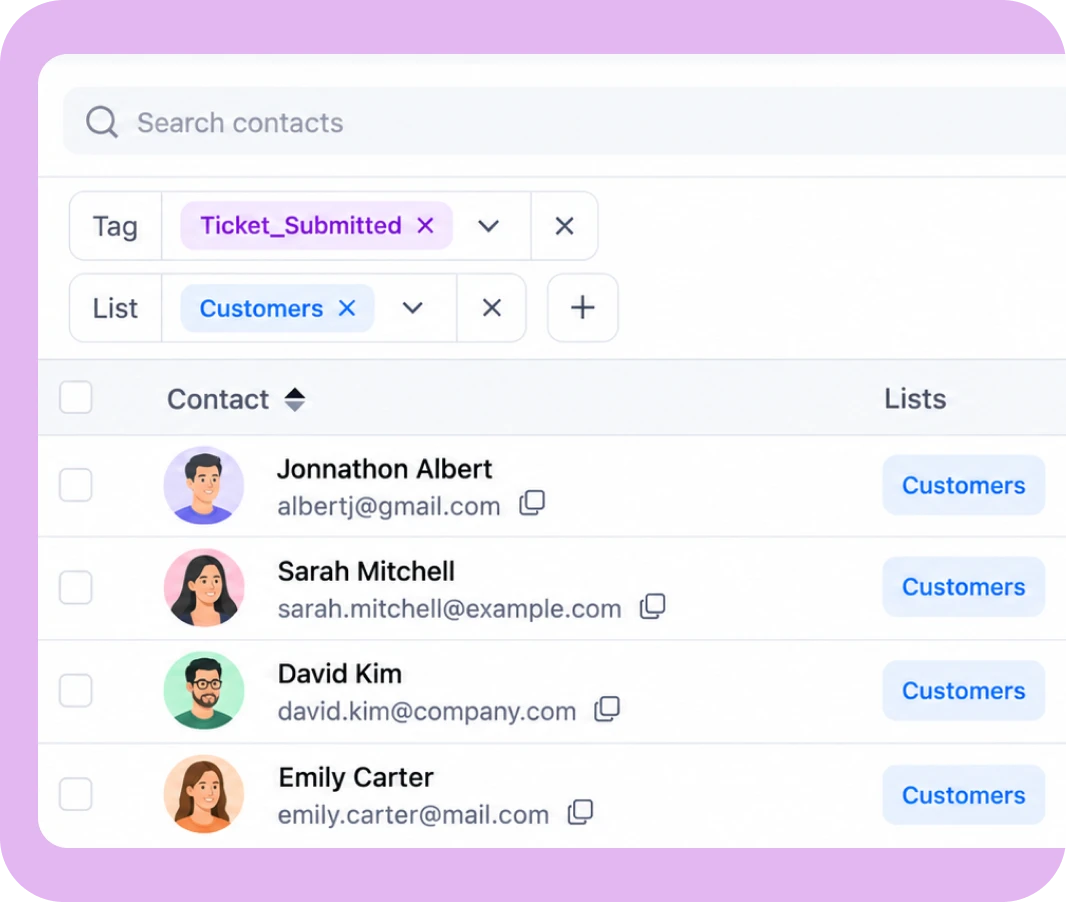Open the David Kim contact name
This screenshot has width=1066, height=902.
(x=340, y=674)
